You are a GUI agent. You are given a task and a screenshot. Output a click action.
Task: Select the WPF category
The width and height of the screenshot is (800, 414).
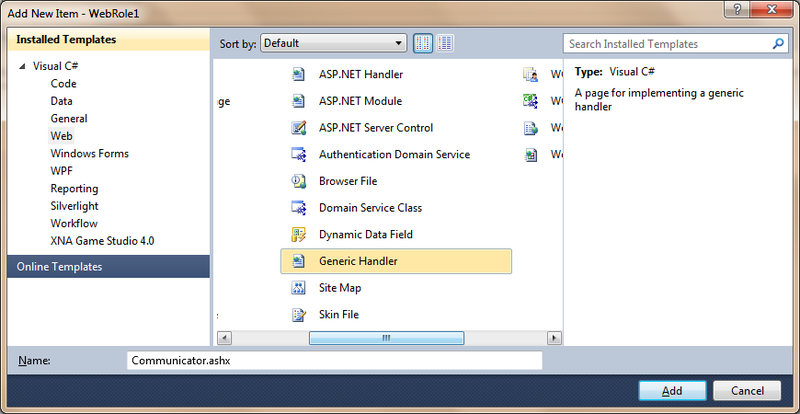pos(61,171)
